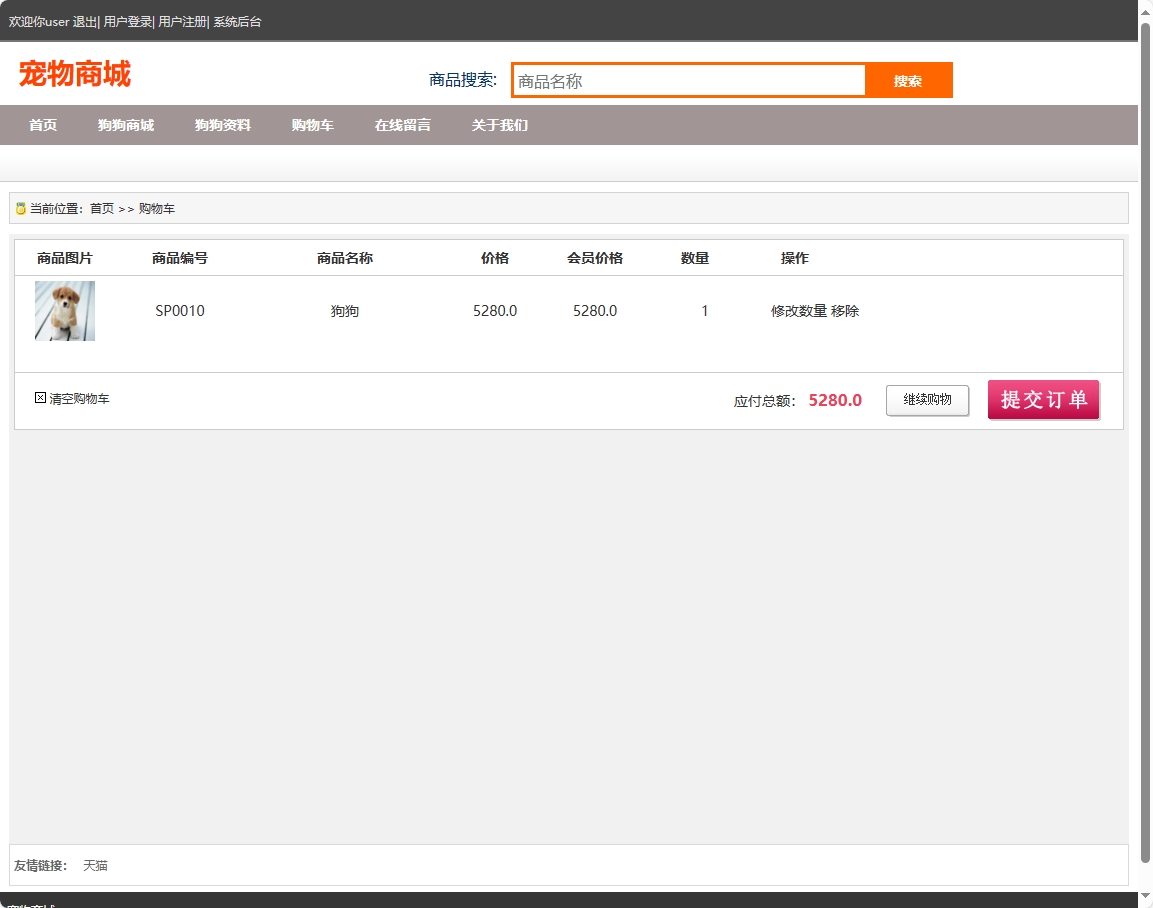Open the 狗狗商城 navigation item
This screenshot has height=908, width=1153.
point(126,125)
